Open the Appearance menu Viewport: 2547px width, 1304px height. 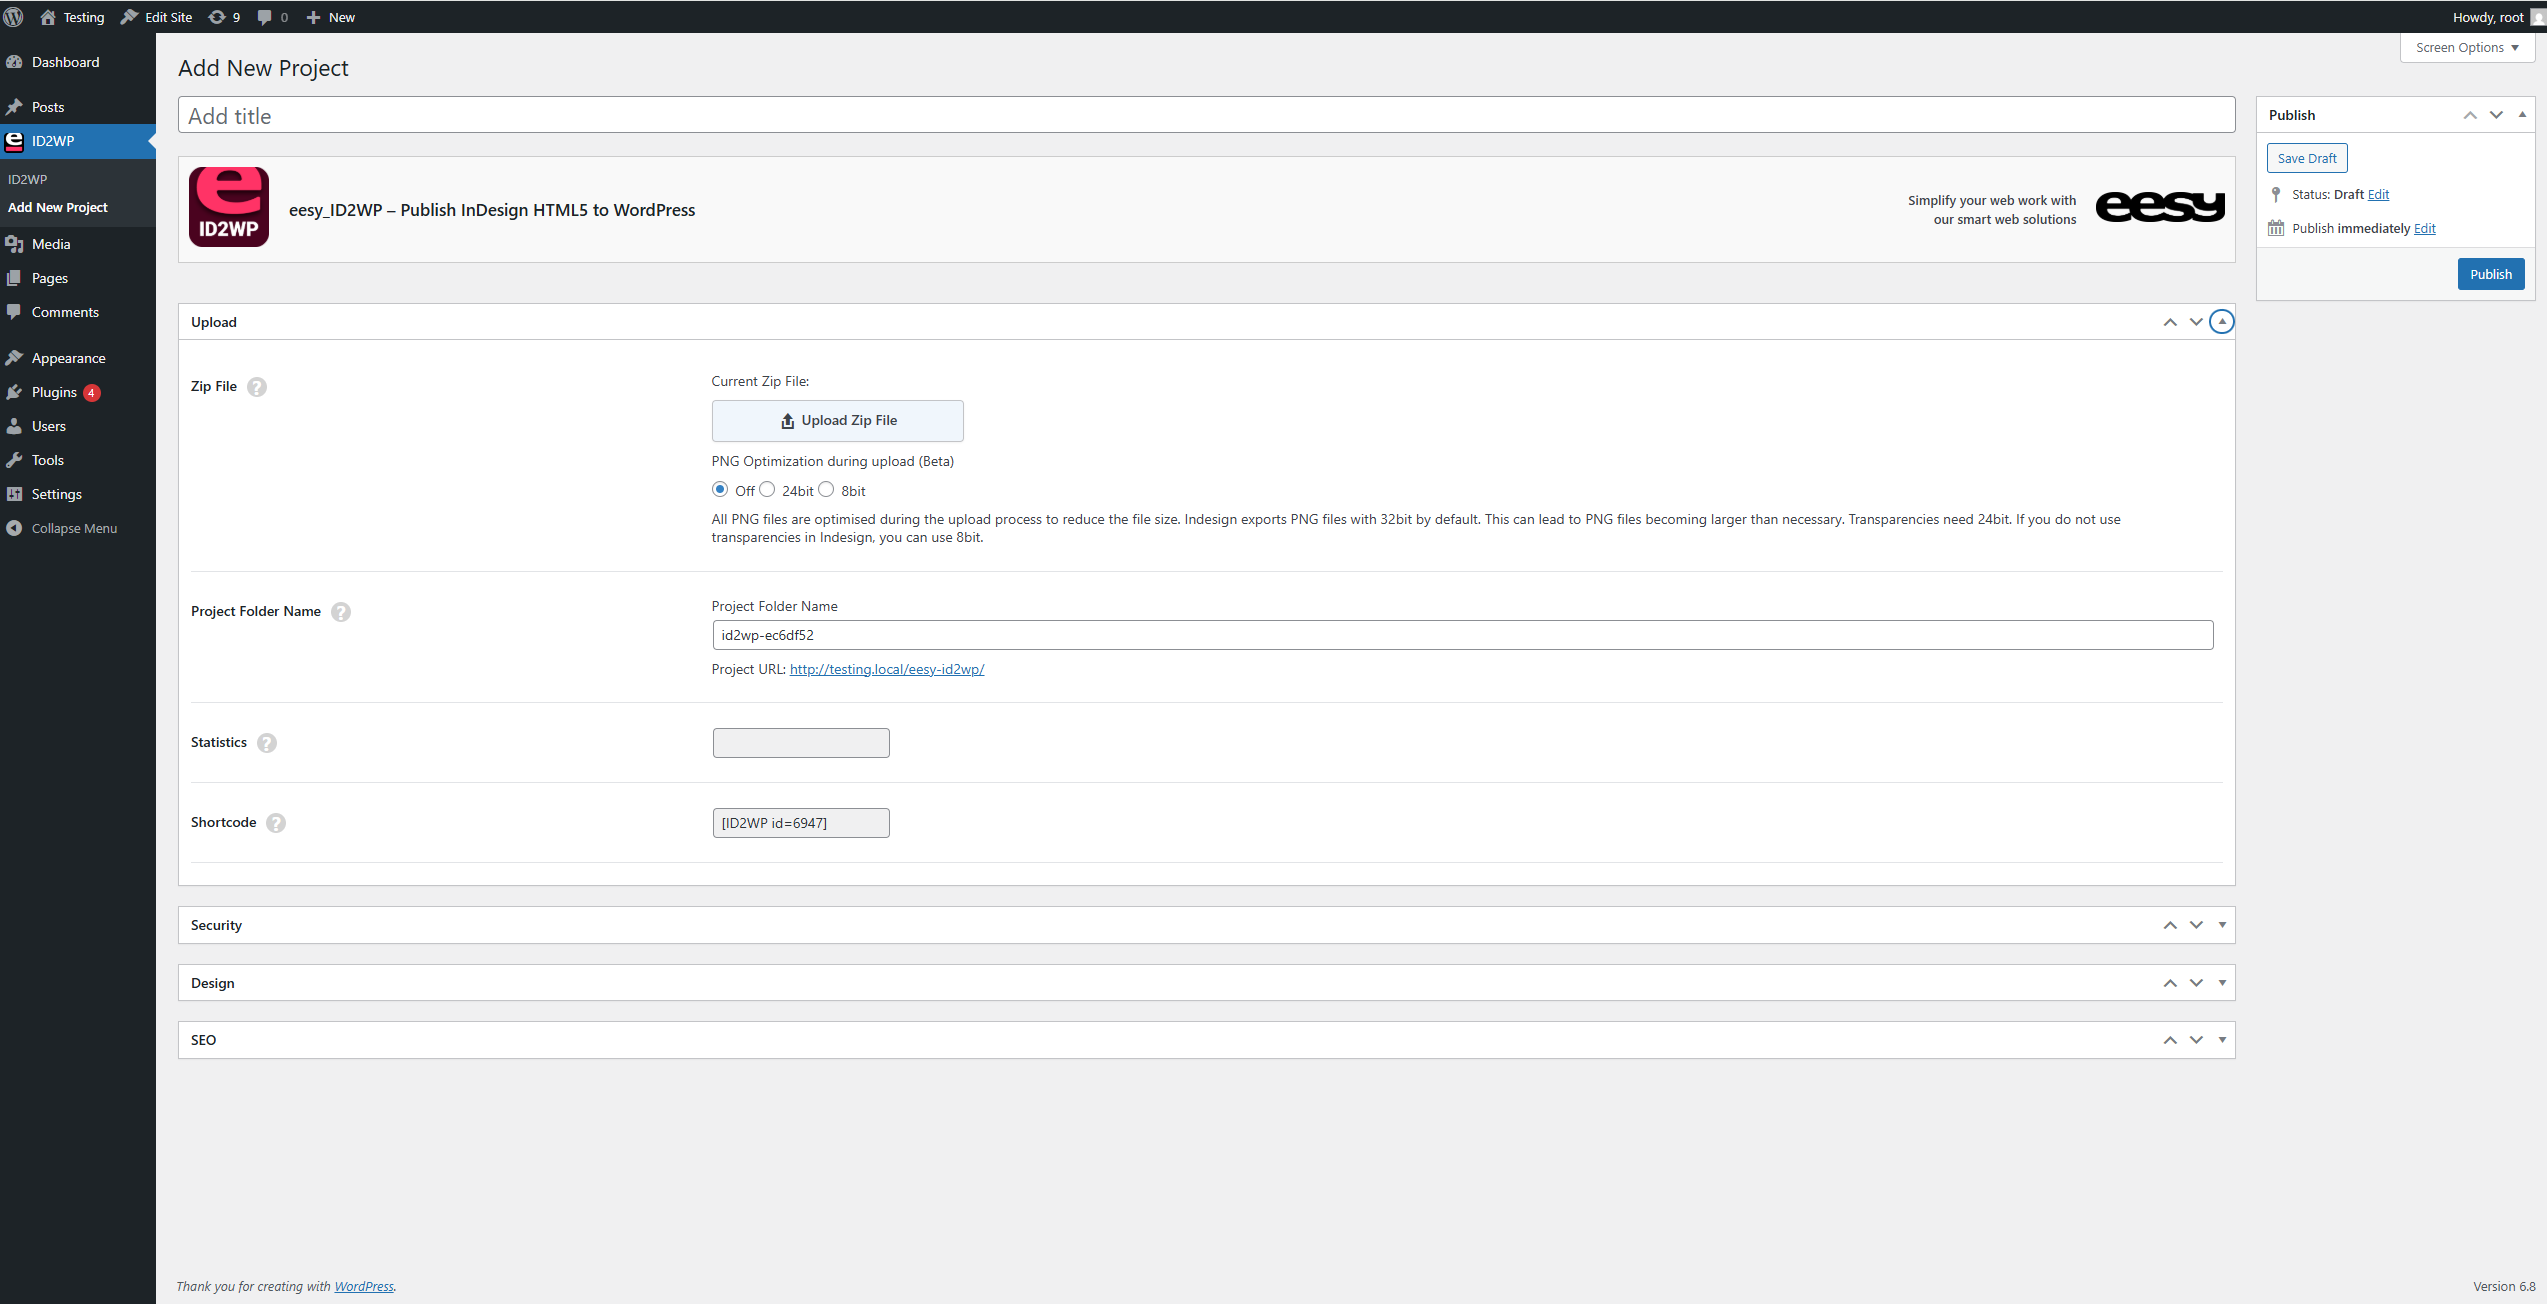[x=78, y=358]
